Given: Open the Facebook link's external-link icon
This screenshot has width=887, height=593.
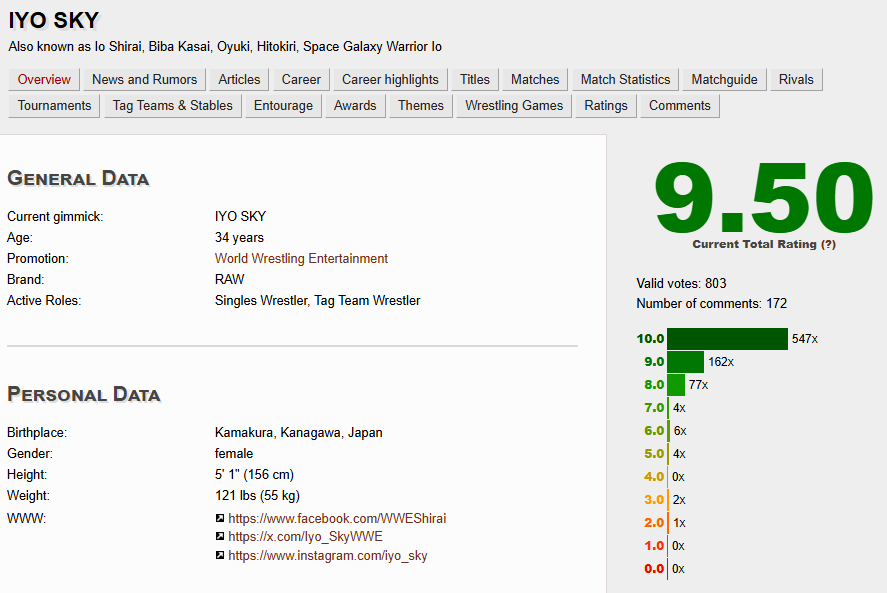Looking at the screenshot, I should [x=220, y=518].
